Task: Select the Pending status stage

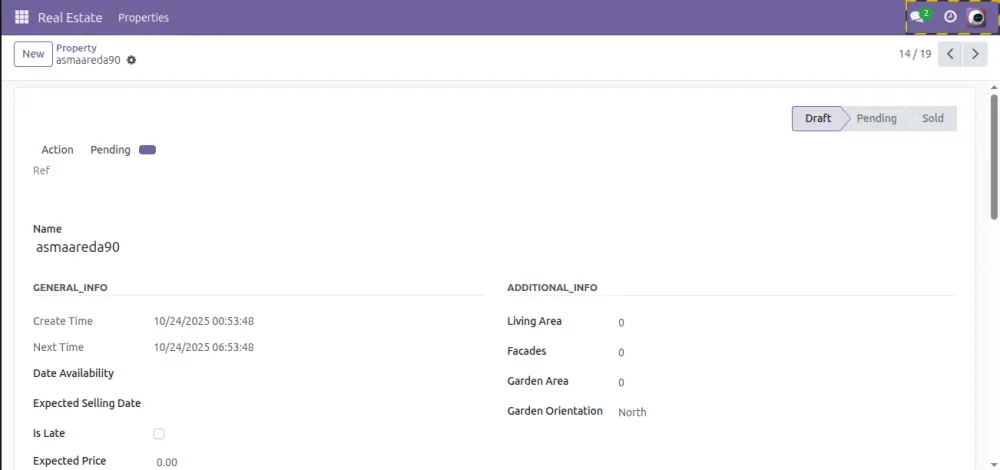Action: (x=876, y=119)
